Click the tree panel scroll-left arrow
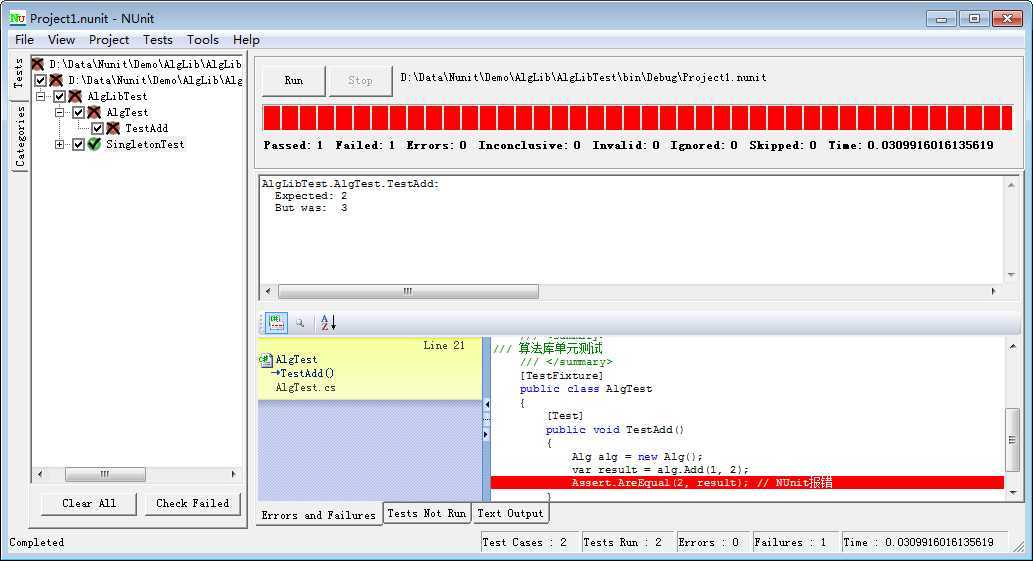The image size is (1033, 561). pos(40,474)
